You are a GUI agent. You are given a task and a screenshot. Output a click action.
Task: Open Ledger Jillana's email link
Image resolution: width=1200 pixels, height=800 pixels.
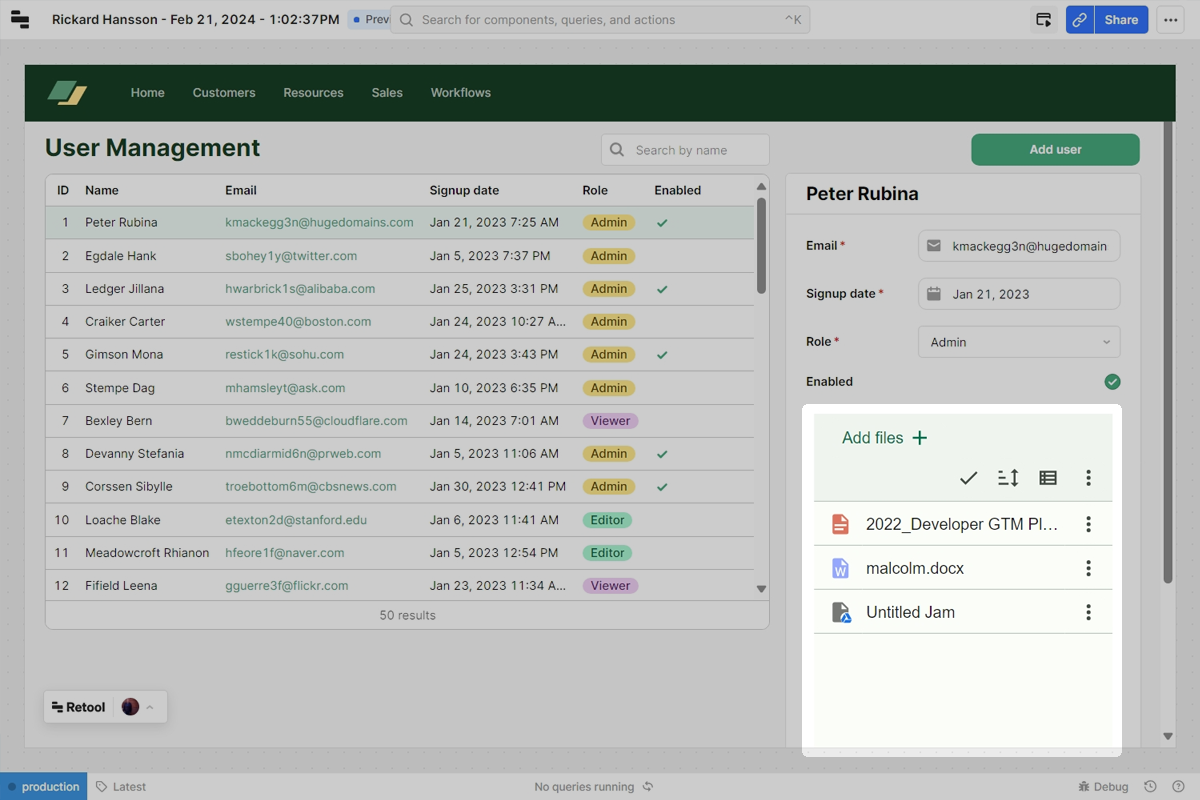point(300,288)
